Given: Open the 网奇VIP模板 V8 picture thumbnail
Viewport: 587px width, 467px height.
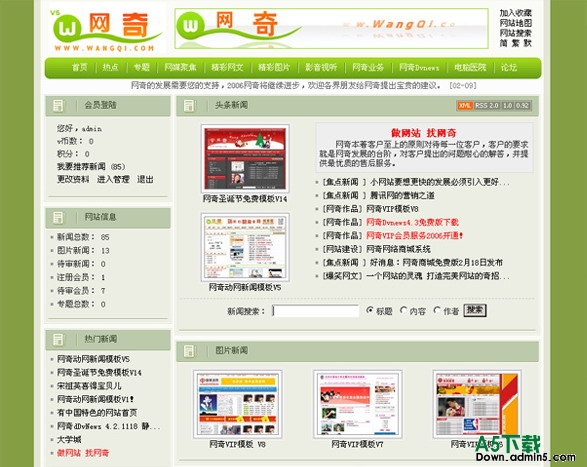Looking at the screenshot, I should 237,404.
